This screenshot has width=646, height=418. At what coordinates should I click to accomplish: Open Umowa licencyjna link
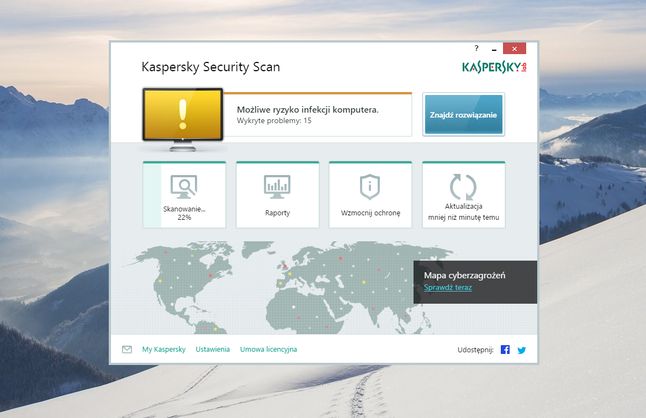pyautogui.click(x=268, y=349)
